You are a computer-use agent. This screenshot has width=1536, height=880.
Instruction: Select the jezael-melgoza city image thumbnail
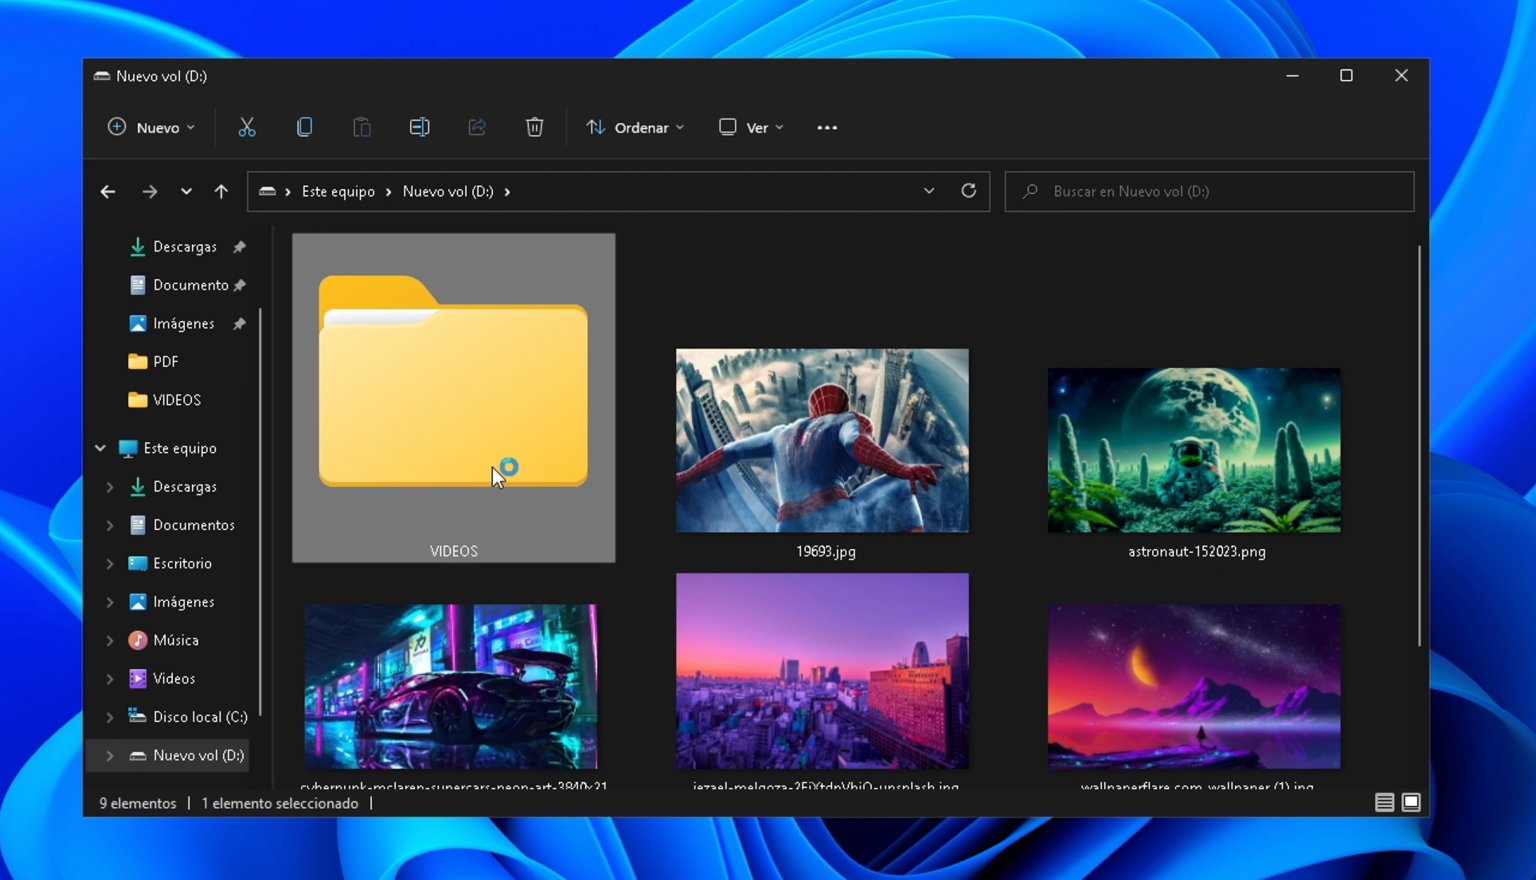822,670
